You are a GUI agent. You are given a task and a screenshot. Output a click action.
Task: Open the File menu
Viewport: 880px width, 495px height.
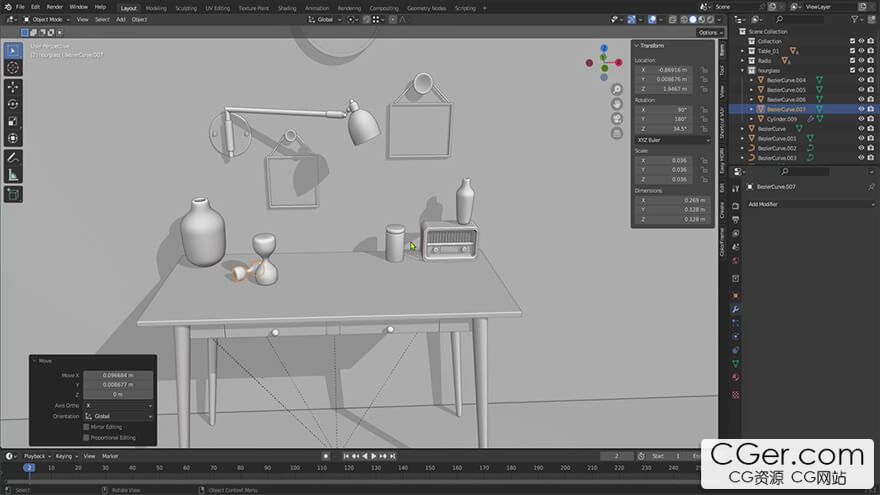coord(20,7)
